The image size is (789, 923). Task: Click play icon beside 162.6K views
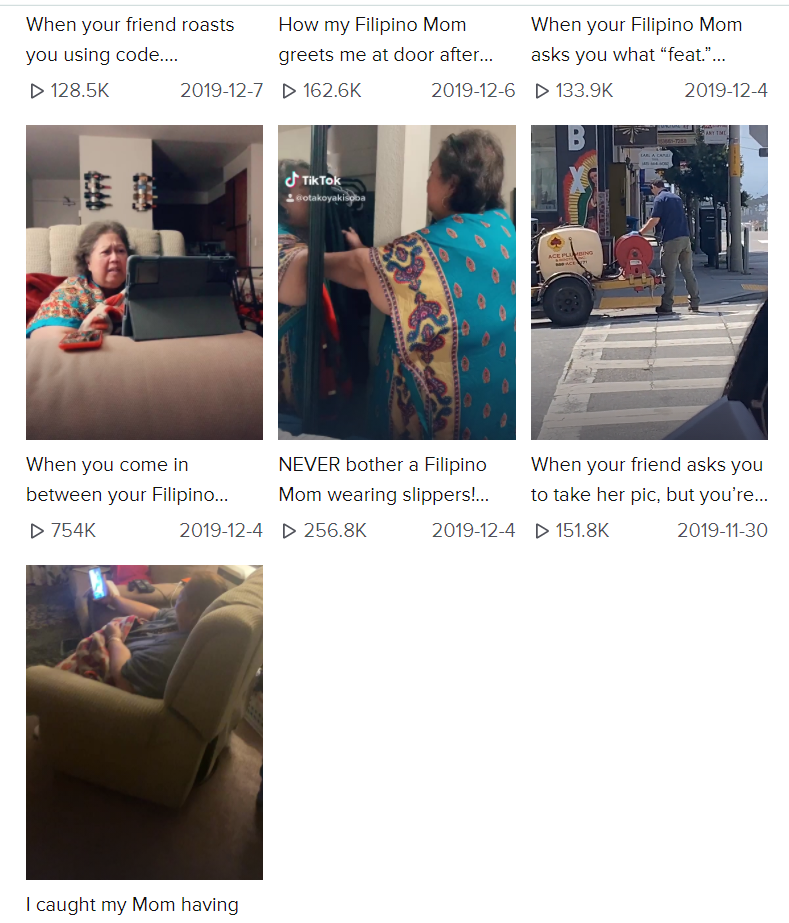289,91
